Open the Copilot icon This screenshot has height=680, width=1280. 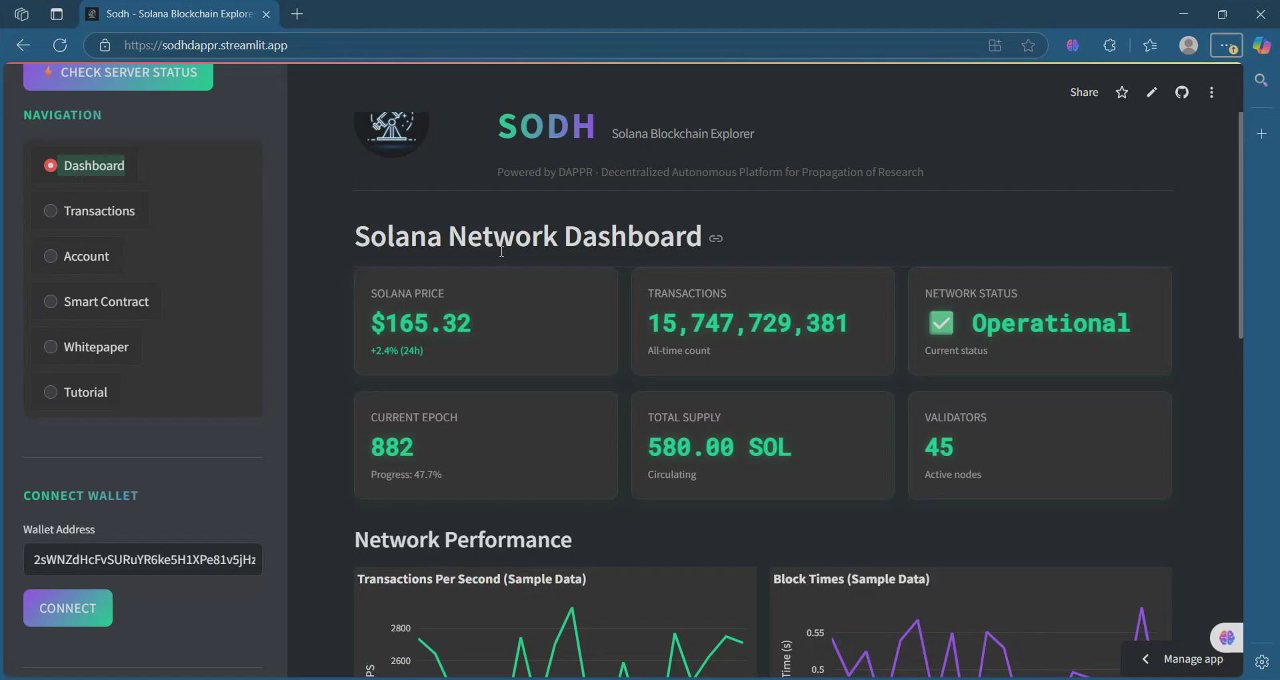pos(1261,45)
